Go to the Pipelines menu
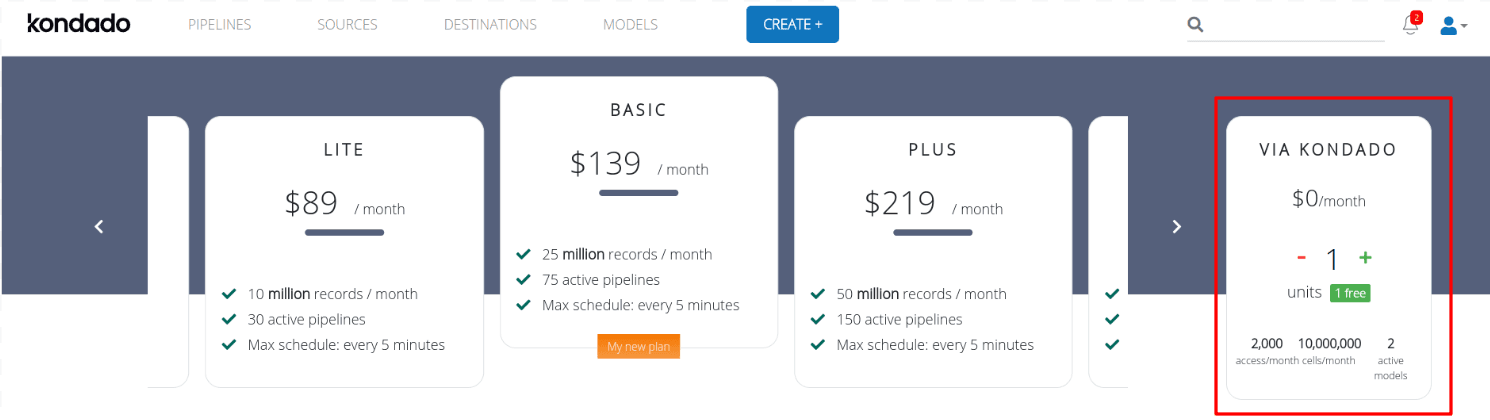The height and width of the screenshot is (420, 1490). click(x=219, y=25)
